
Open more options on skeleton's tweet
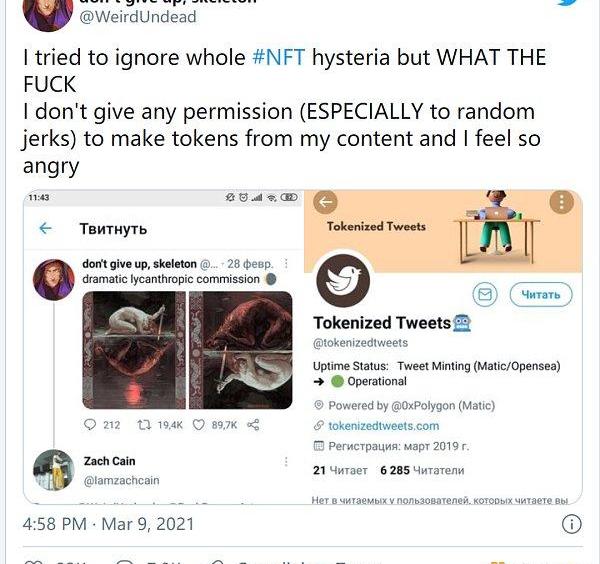(287, 264)
